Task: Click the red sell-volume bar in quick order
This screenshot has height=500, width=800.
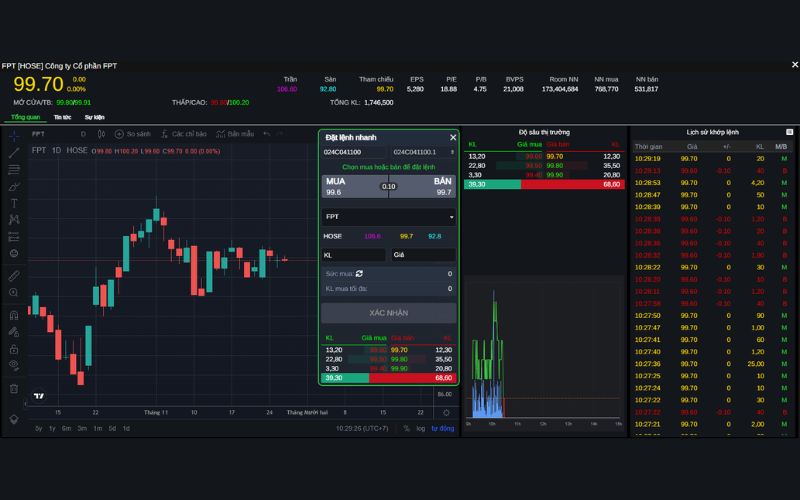Action: [x=412, y=378]
